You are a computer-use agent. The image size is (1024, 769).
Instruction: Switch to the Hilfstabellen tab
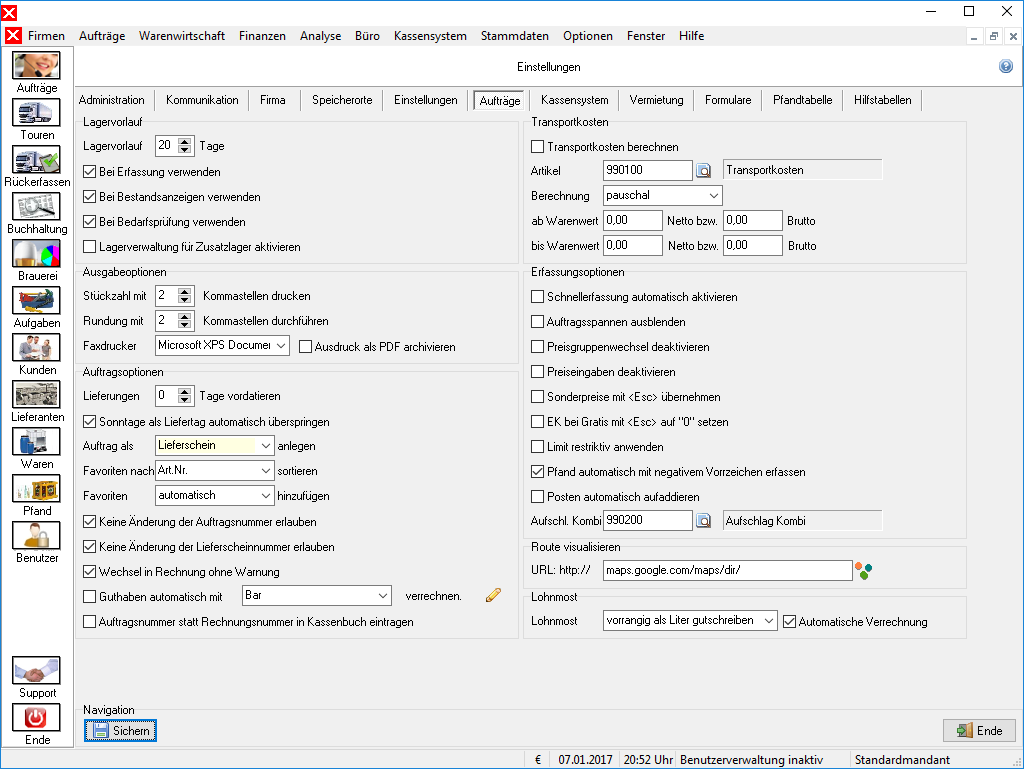[x=883, y=100]
